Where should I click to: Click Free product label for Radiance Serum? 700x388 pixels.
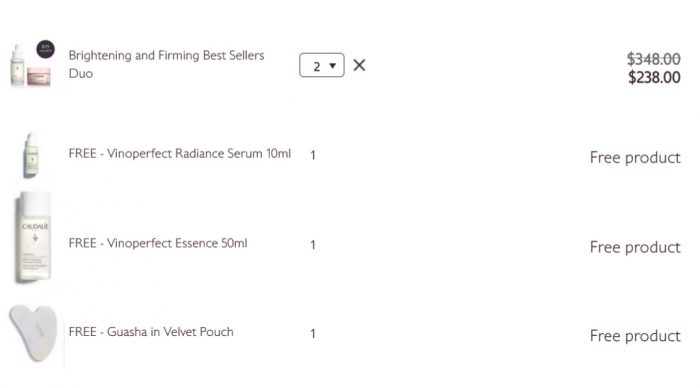click(635, 158)
